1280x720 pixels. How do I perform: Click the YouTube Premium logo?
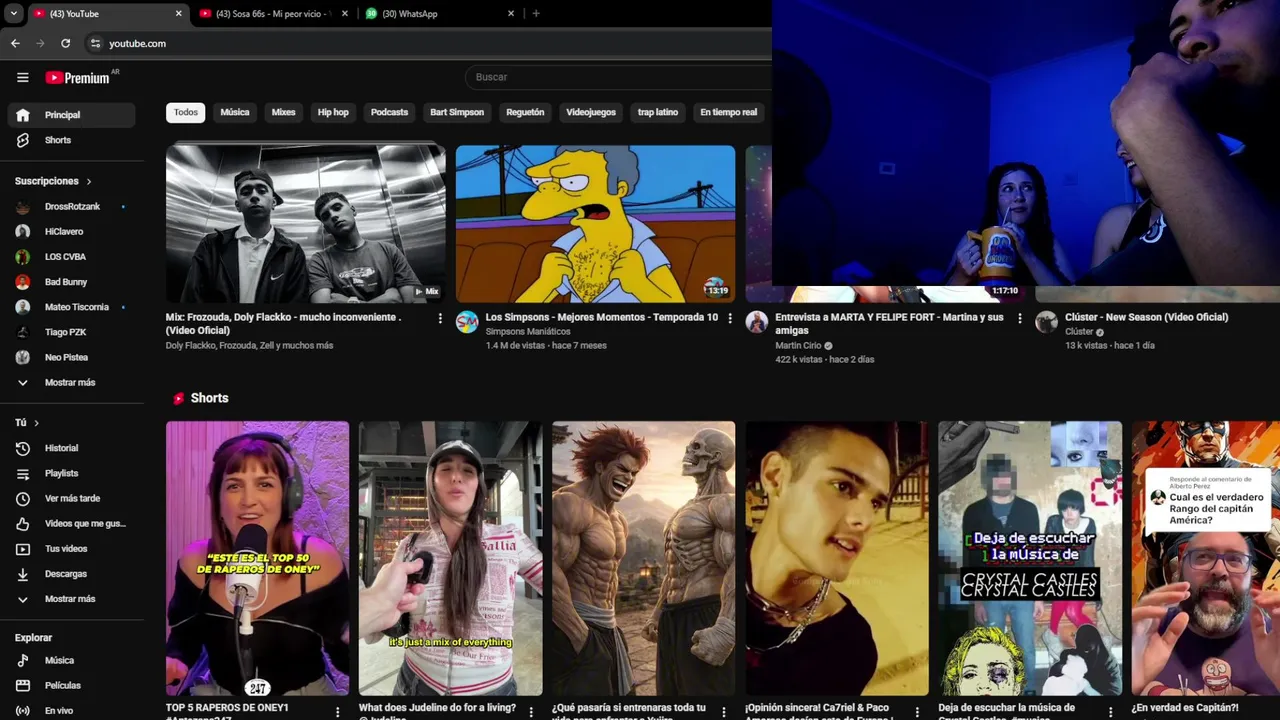click(x=79, y=77)
